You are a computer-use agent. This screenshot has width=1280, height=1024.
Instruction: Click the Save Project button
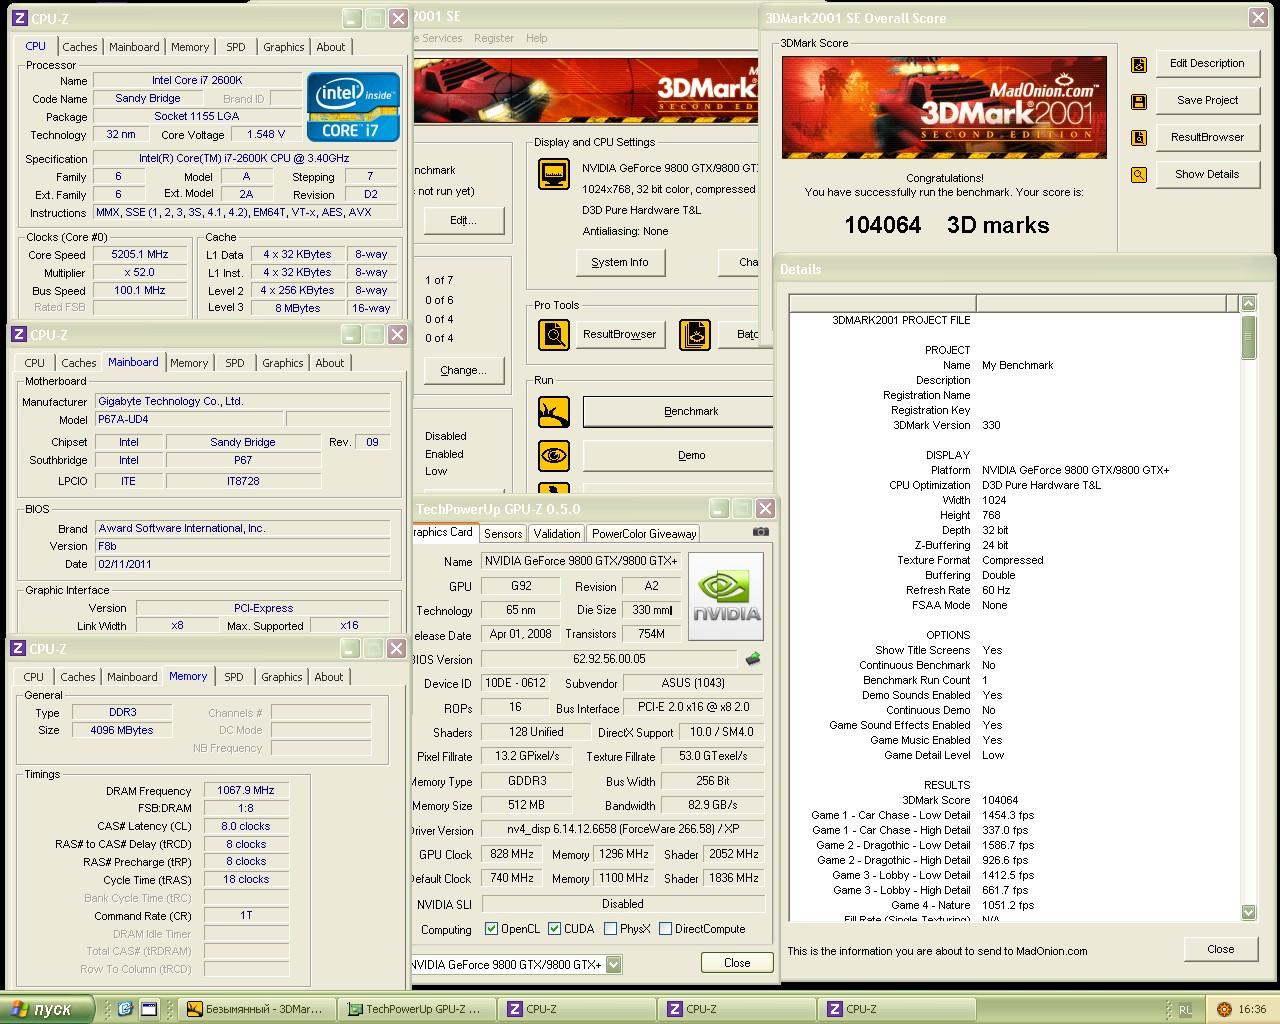pos(1207,101)
